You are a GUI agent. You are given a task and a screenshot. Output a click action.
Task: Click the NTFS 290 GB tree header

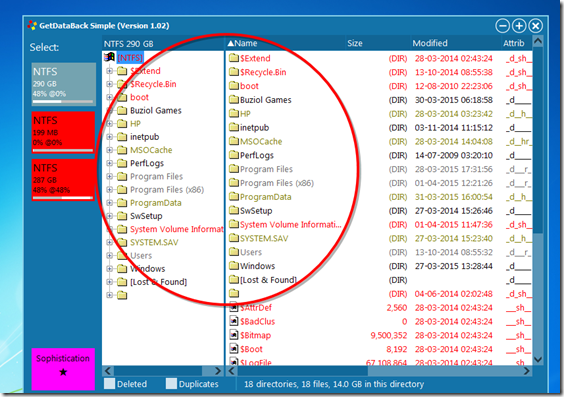(x=163, y=44)
